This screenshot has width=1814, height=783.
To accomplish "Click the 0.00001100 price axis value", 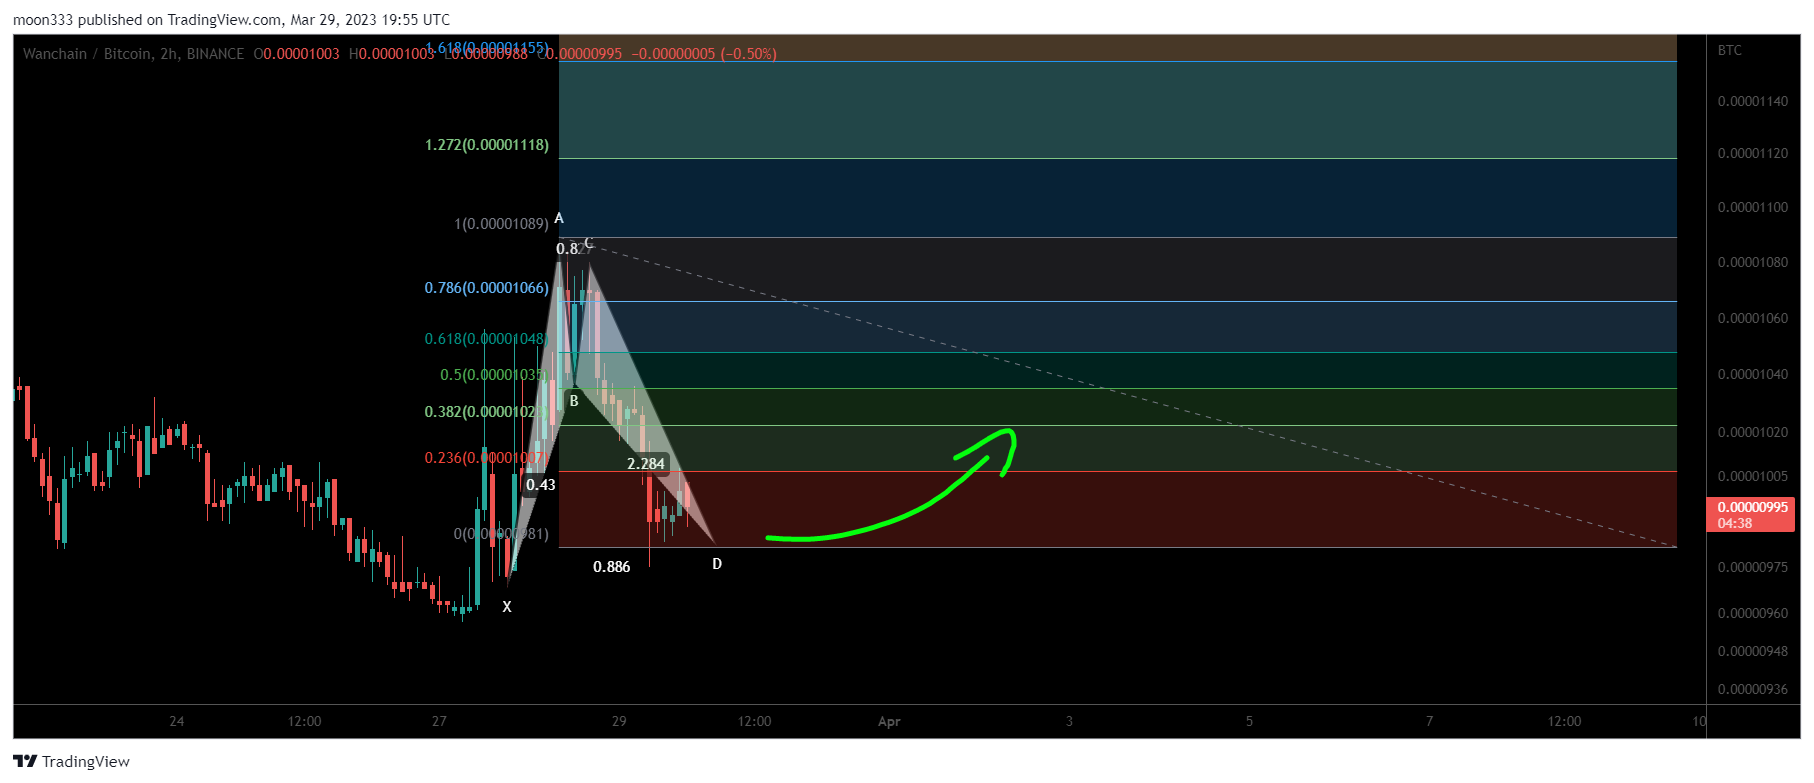I will tap(1753, 208).
